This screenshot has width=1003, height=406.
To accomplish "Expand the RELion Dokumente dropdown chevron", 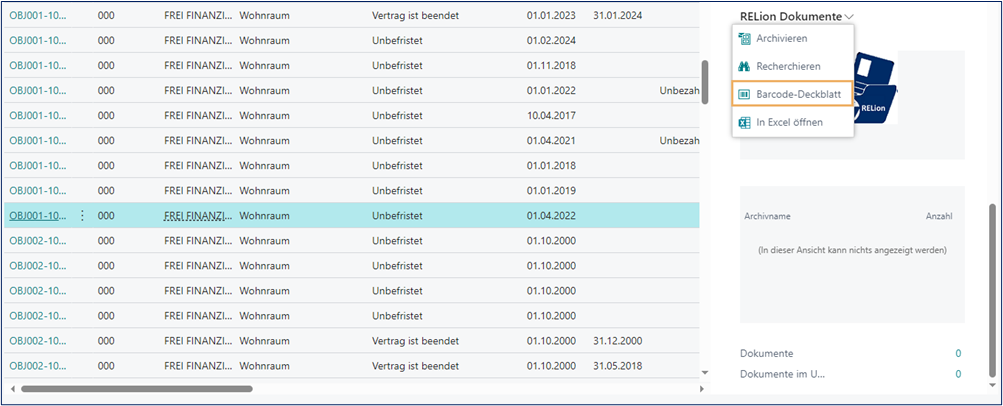I will [849, 17].
